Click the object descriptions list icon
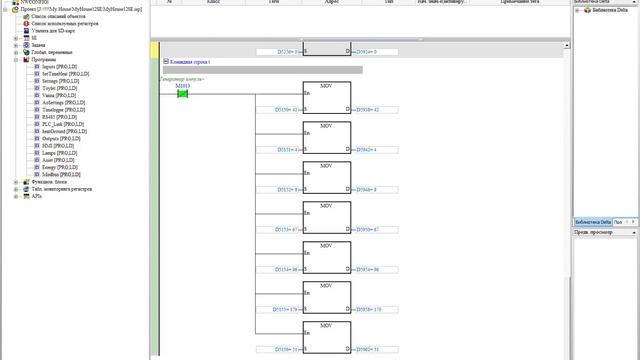The height and width of the screenshot is (360, 640). pos(26,16)
